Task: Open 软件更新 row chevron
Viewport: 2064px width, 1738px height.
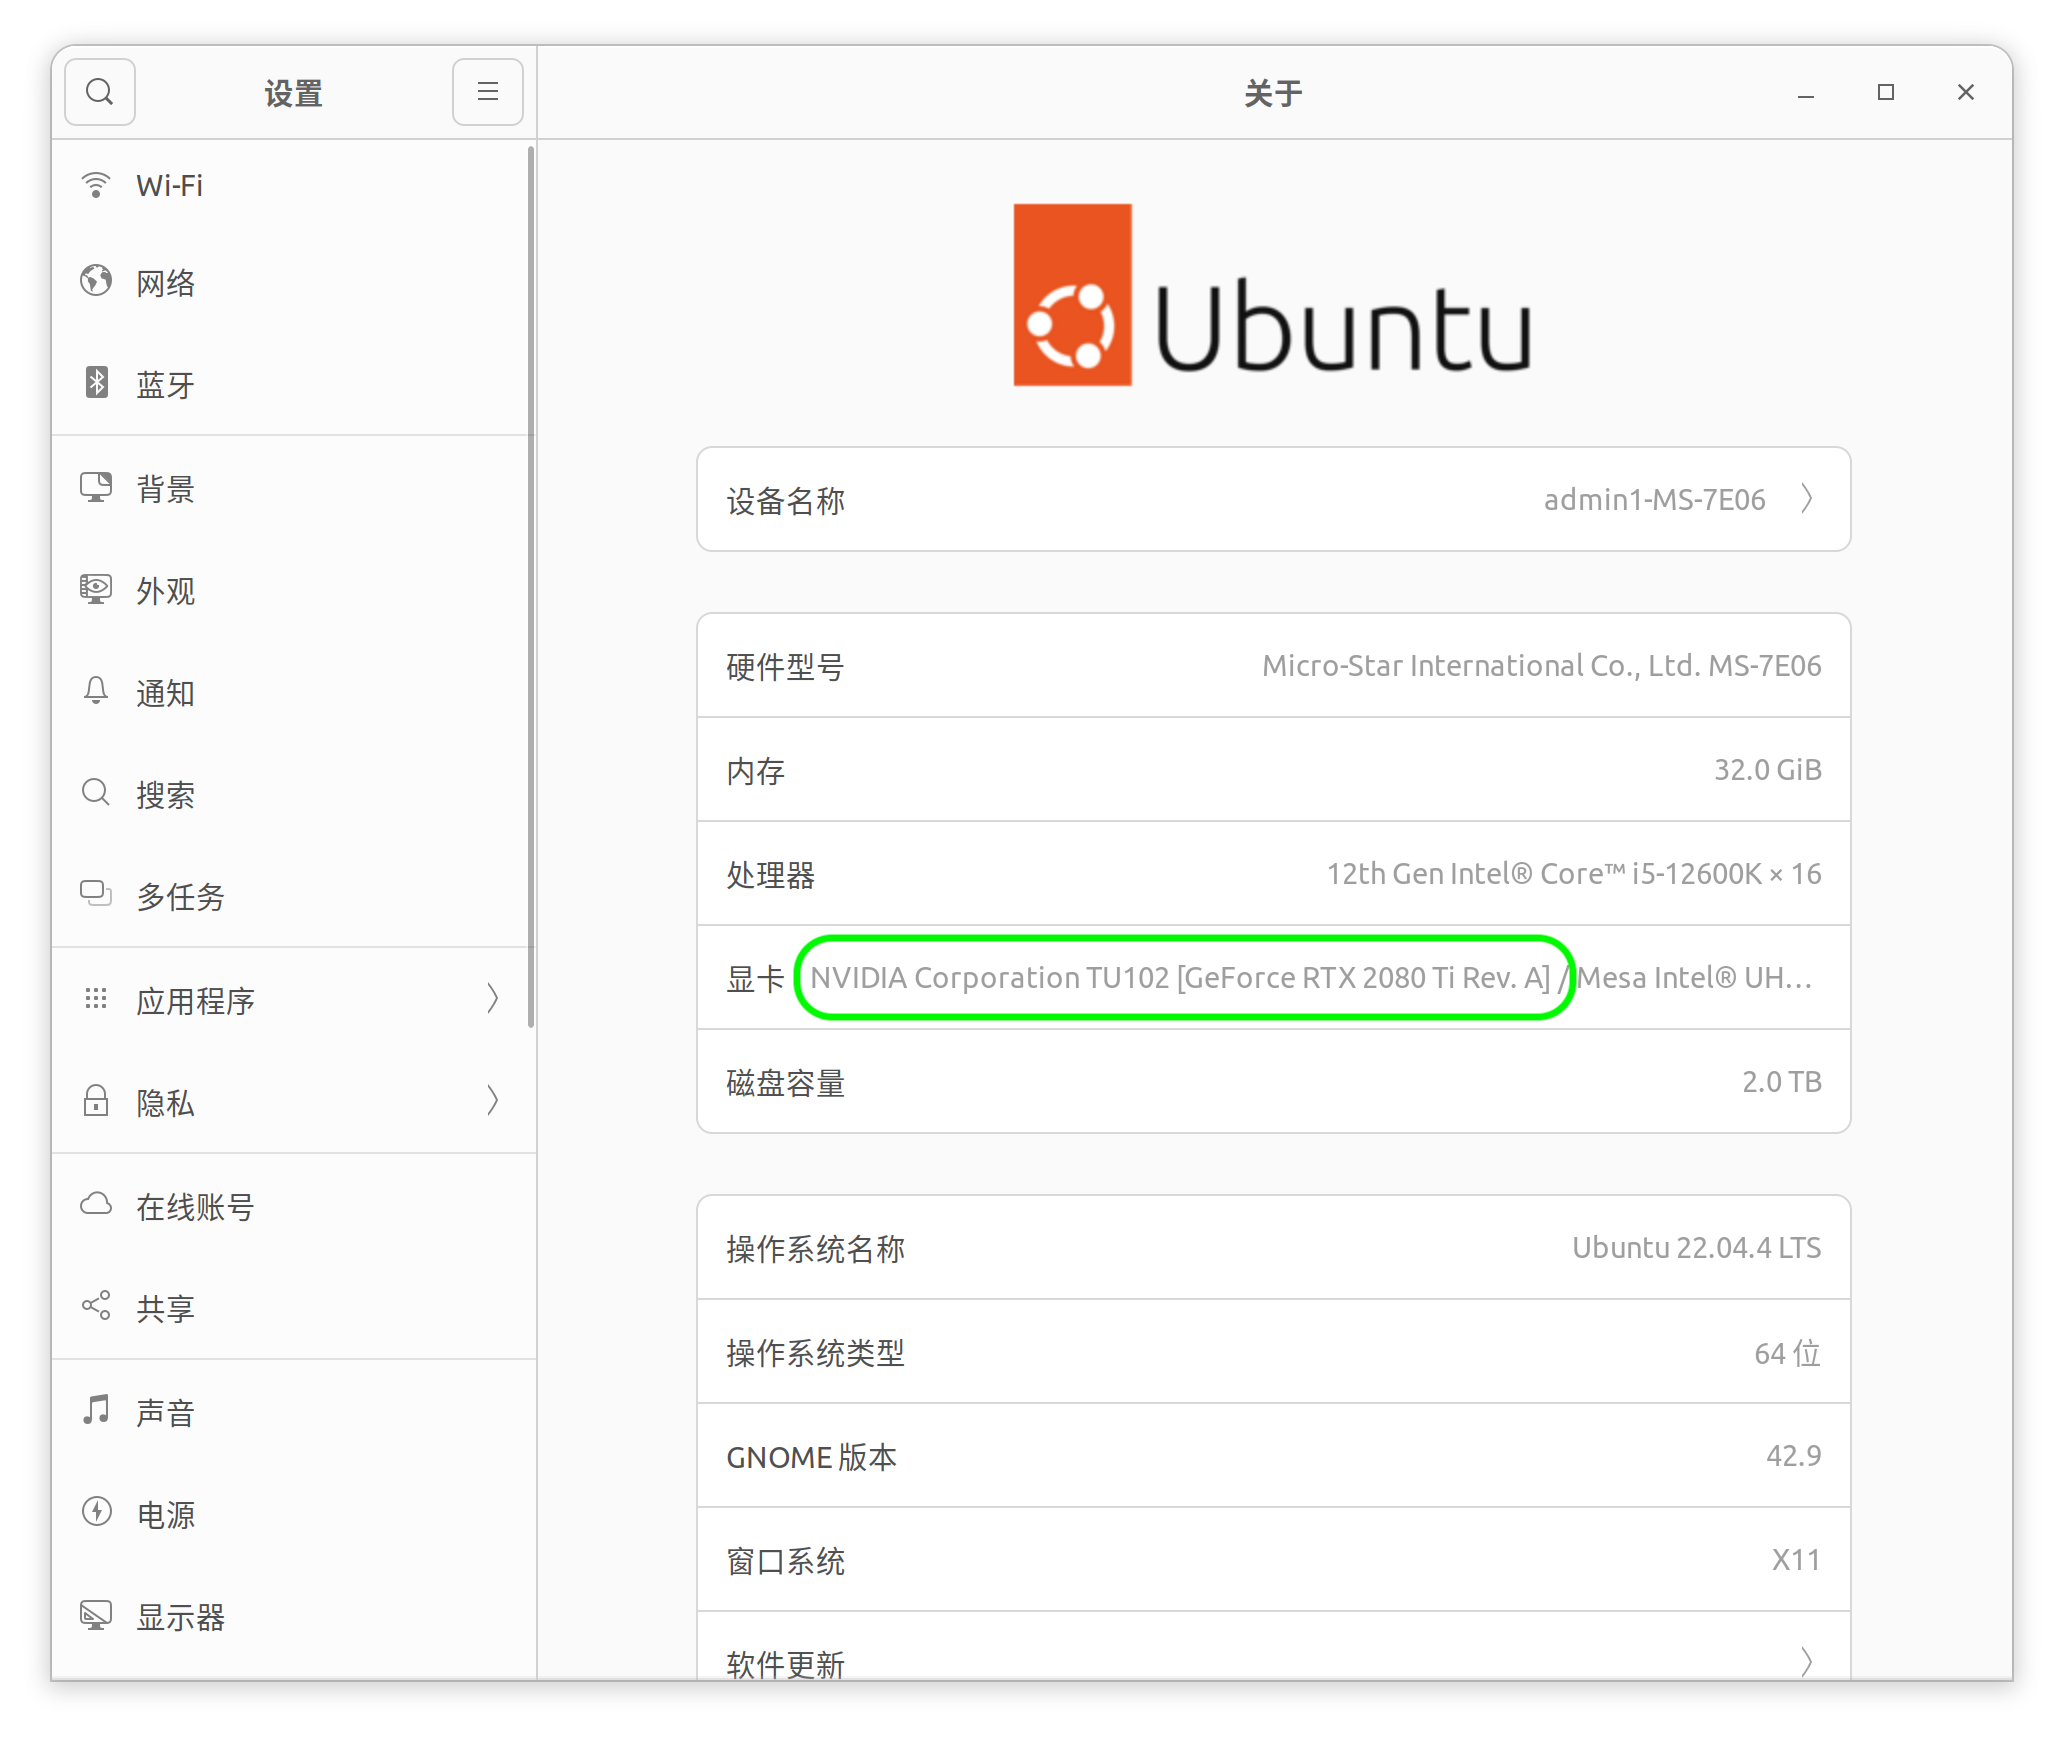Action: pos(1807,1661)
